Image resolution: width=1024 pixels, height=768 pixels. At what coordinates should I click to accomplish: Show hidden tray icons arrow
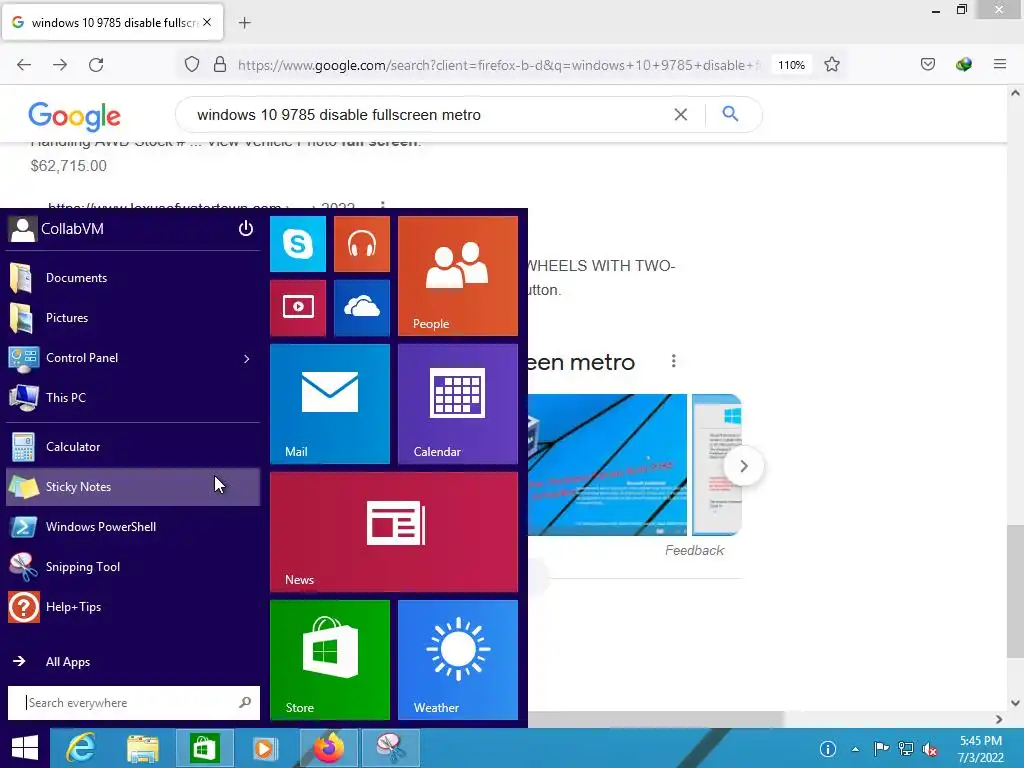(856, 749)
